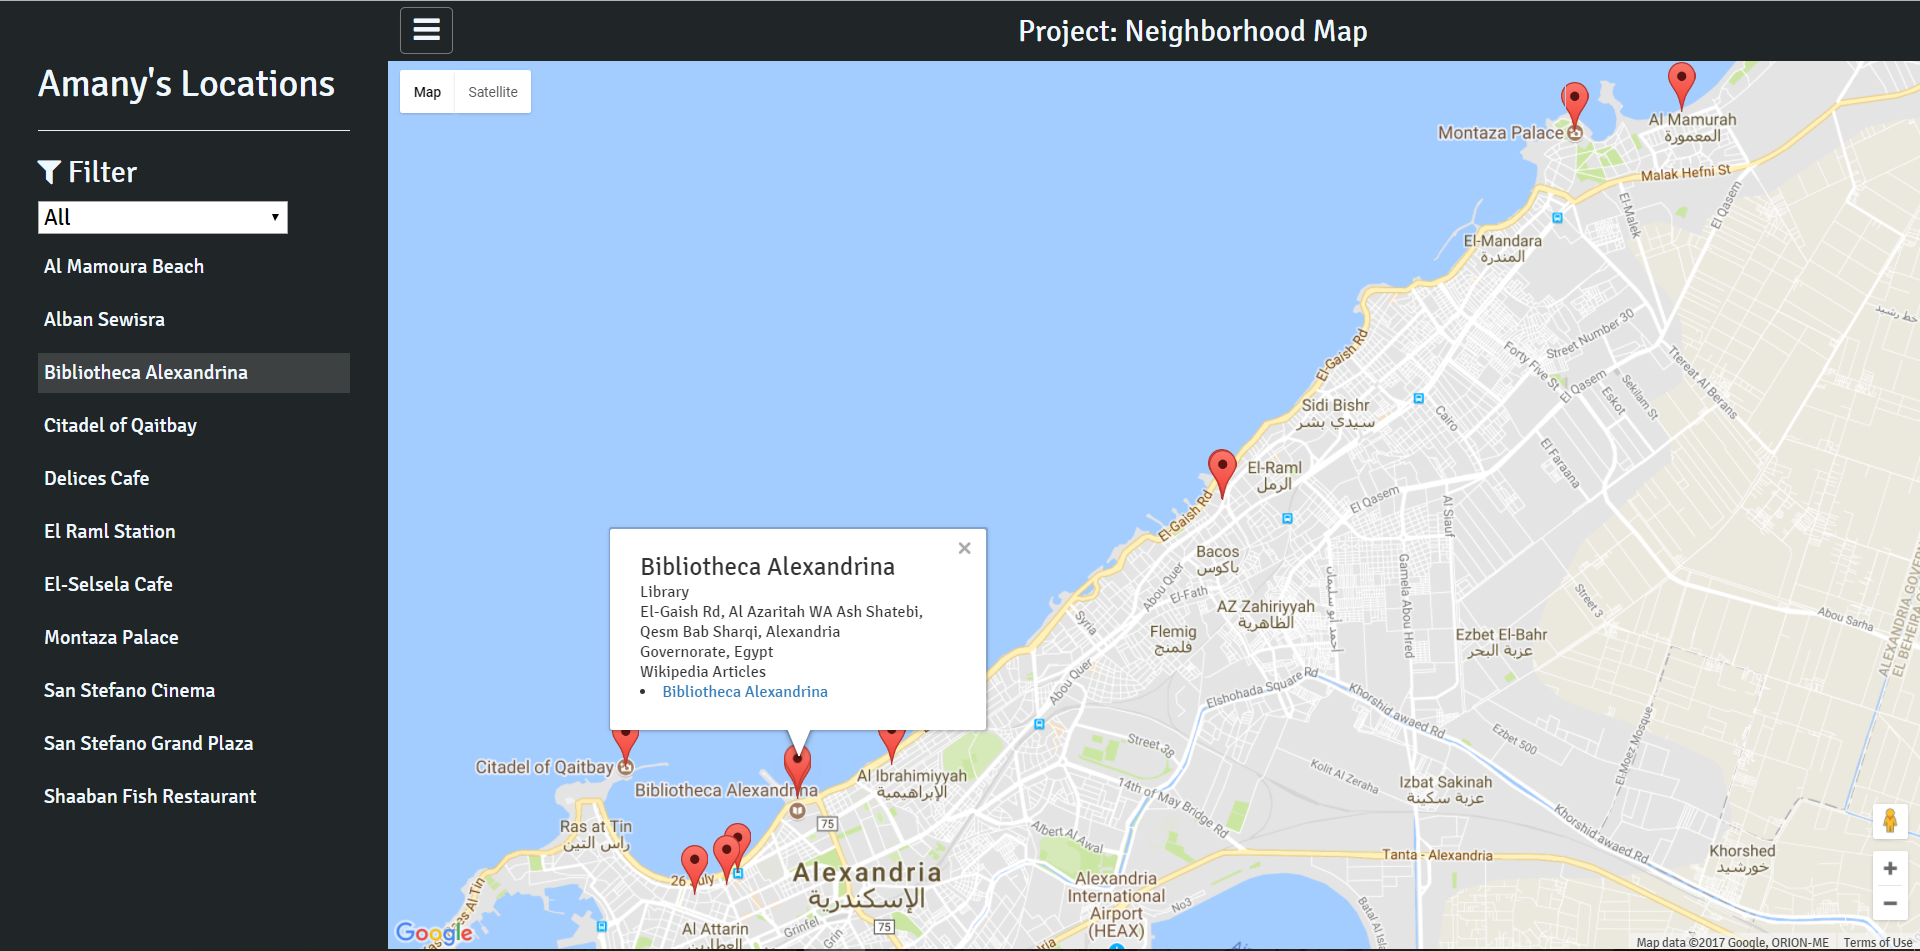
Task: Select Al Mamoura Beach in list
Action: click(194, 267)
